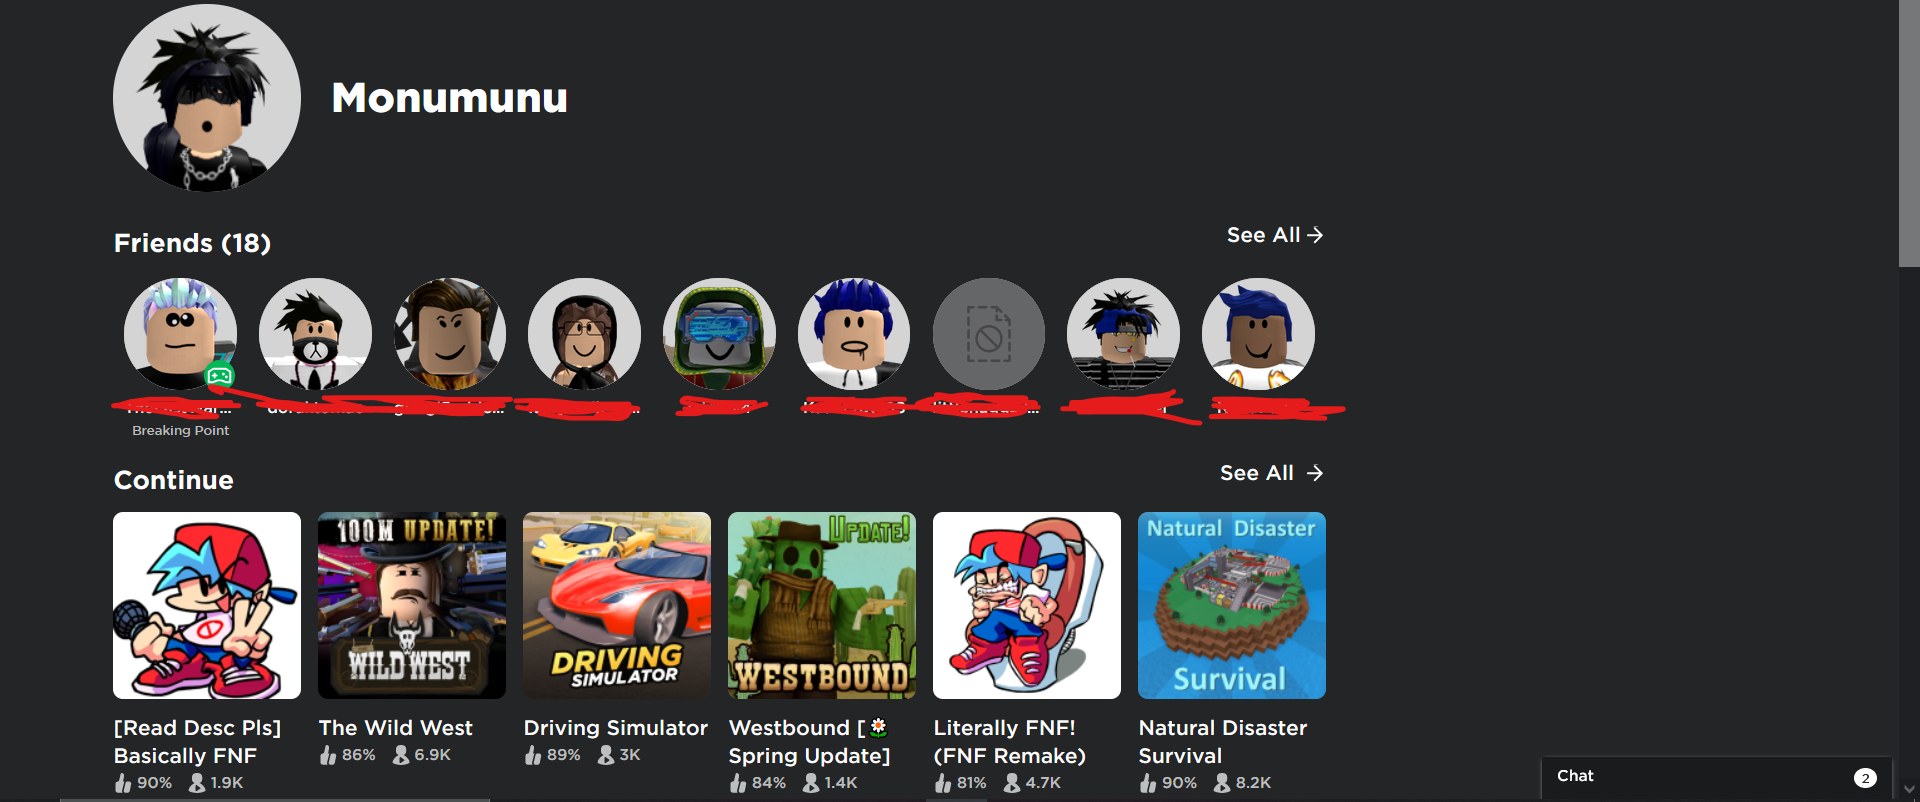Expand the Friends list with See All

pyautogui.click(x=1275, y=235)
